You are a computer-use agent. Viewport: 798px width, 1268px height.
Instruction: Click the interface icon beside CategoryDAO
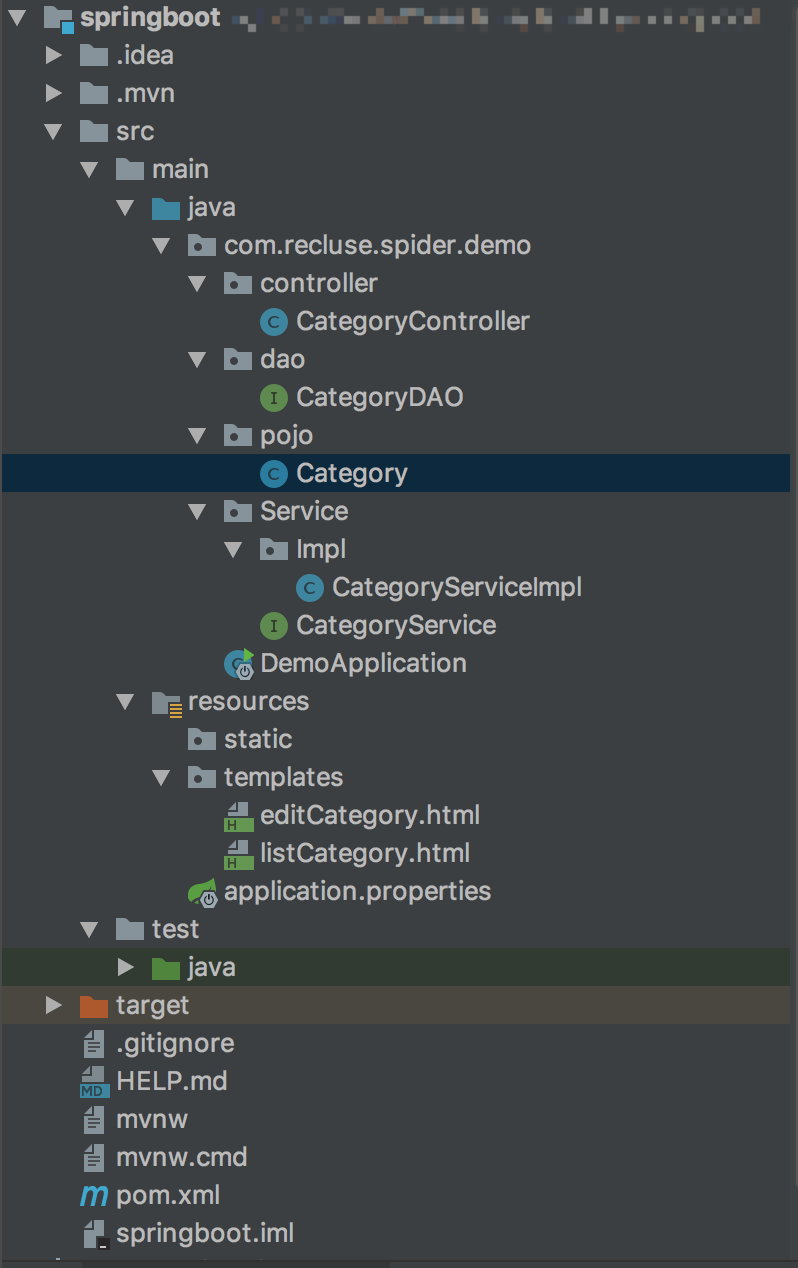coord(273,397)
